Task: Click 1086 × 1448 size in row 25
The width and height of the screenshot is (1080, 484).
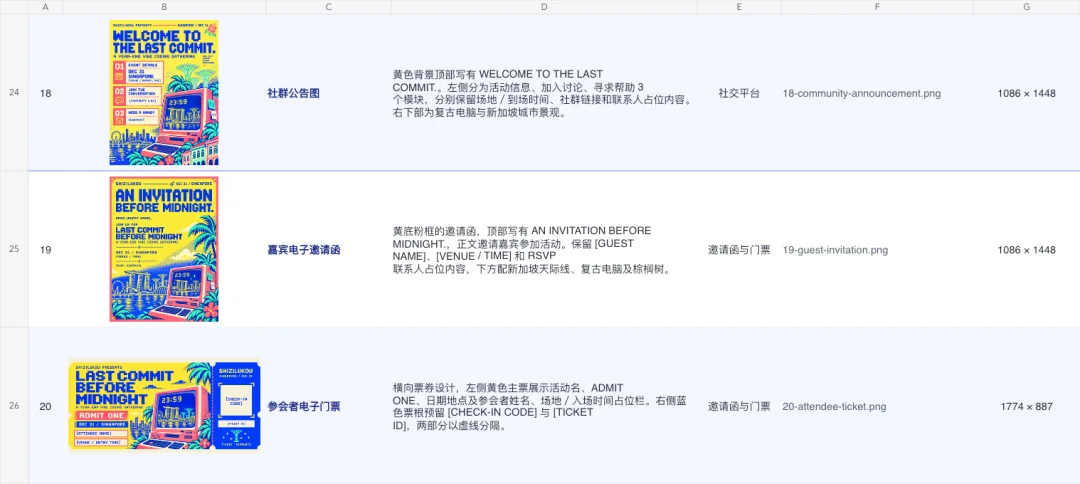Action: pos(1026,249)
